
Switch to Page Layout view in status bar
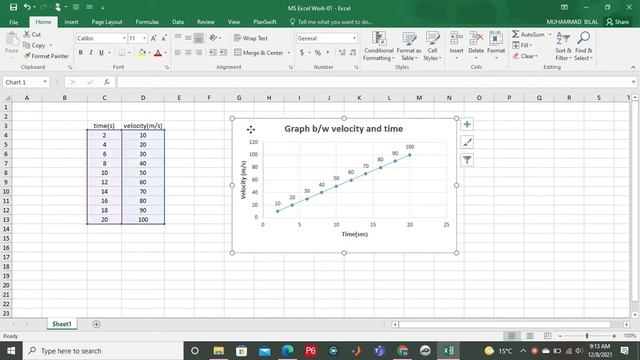[530, 336]
